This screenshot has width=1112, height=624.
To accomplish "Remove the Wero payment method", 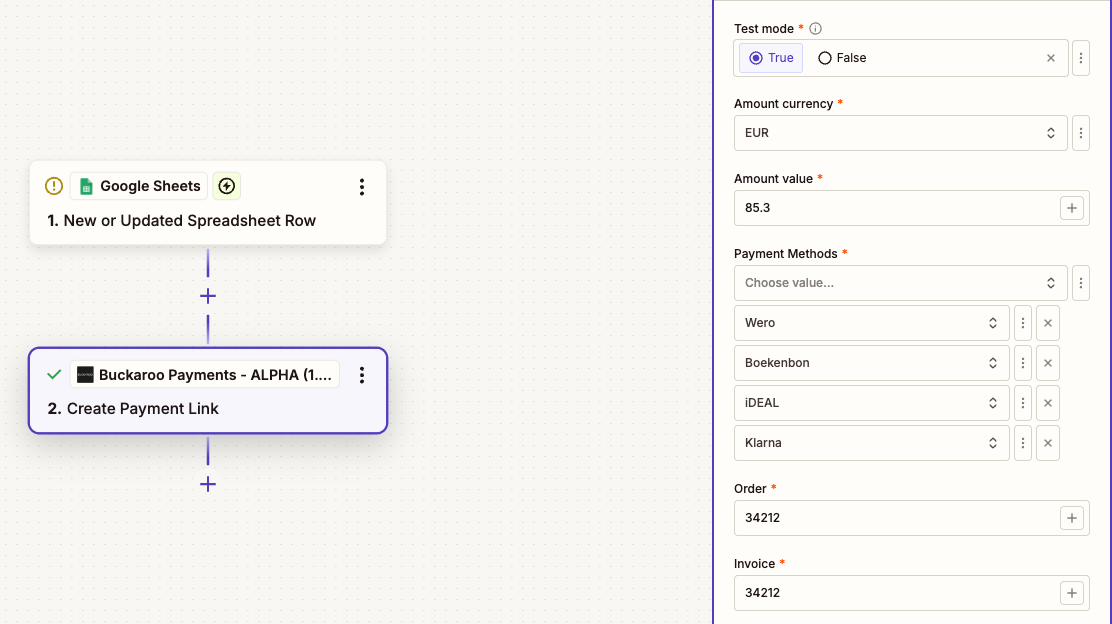I will [1047, 323].
